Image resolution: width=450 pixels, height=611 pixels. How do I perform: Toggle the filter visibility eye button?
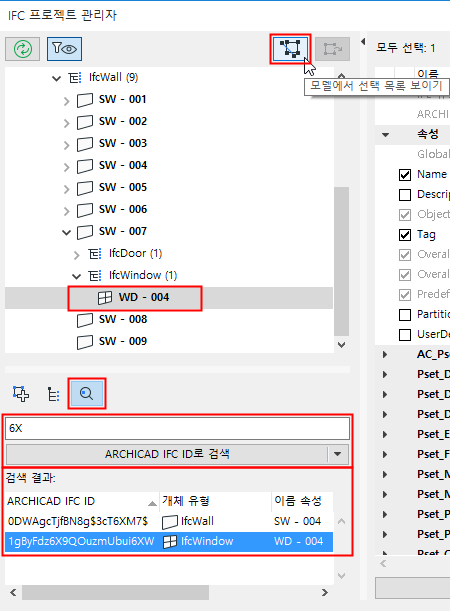point(64,49)
